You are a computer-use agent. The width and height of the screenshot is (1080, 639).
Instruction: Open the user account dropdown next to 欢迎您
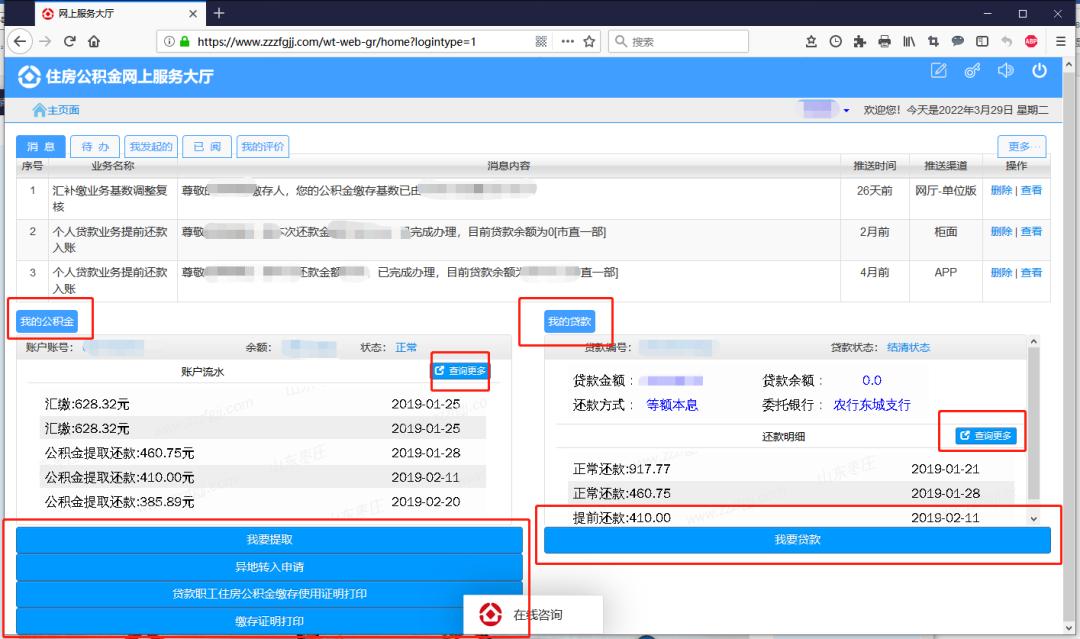[848, 110]
